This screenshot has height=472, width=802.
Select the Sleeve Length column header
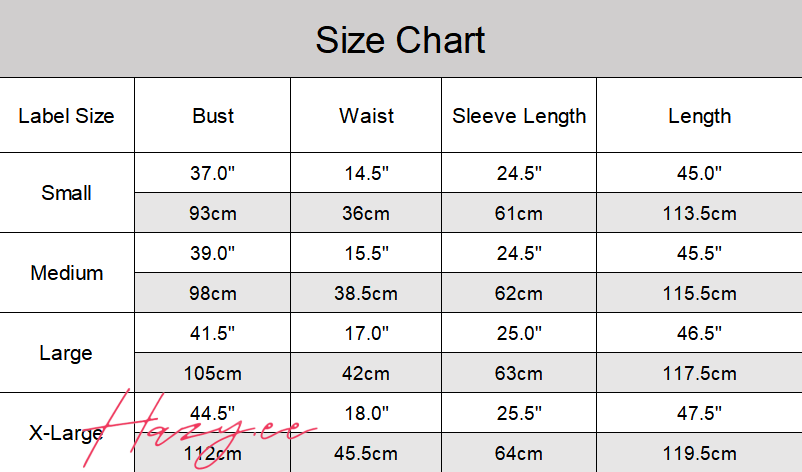(x=519, y=116)
